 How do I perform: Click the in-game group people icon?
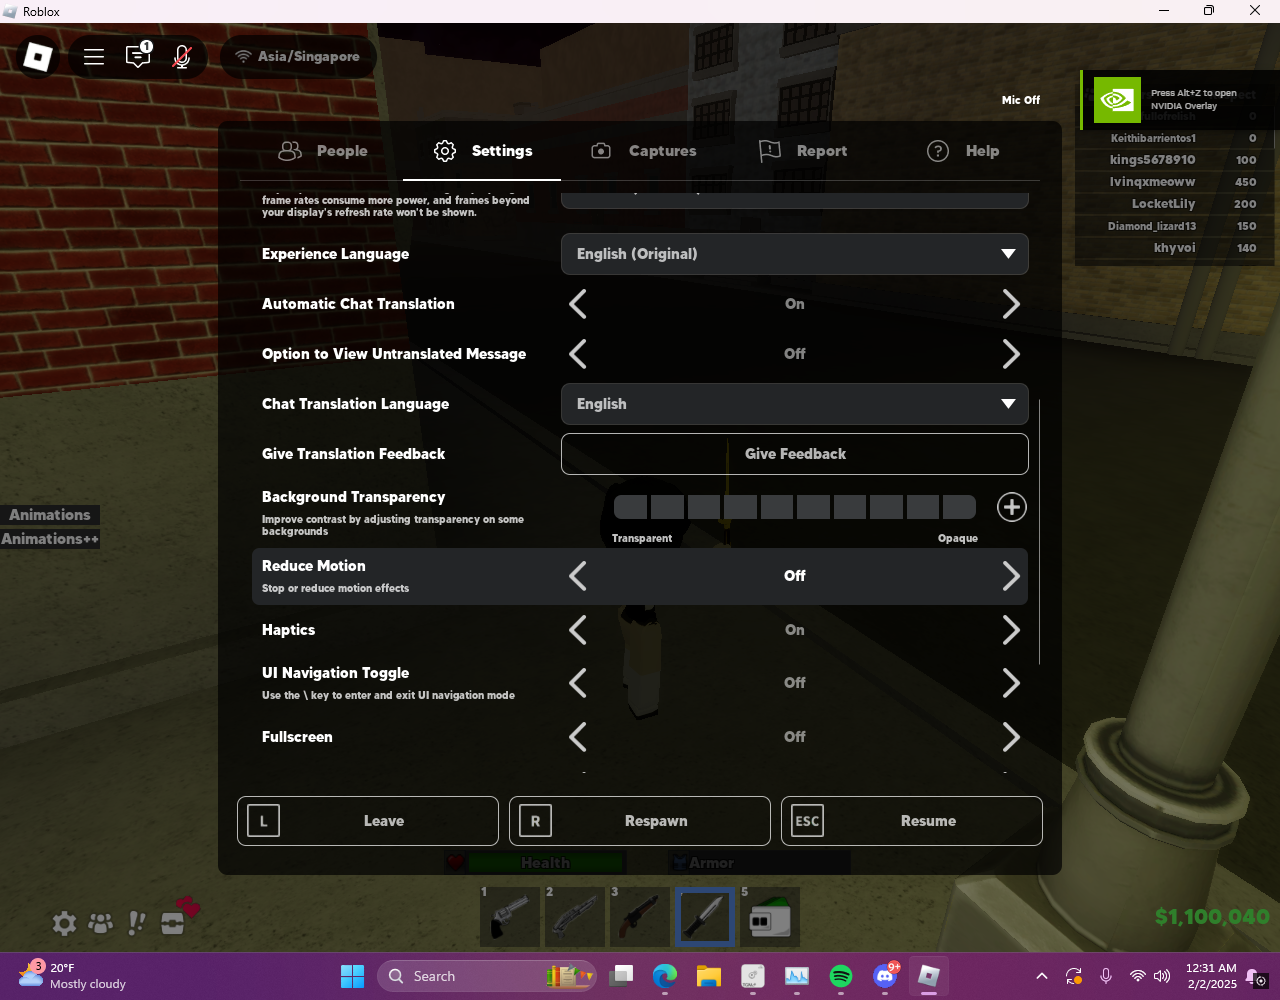point(100,923)
